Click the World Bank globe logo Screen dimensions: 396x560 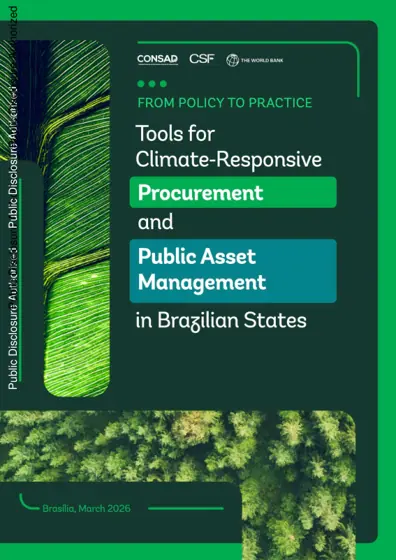point(232,60)
